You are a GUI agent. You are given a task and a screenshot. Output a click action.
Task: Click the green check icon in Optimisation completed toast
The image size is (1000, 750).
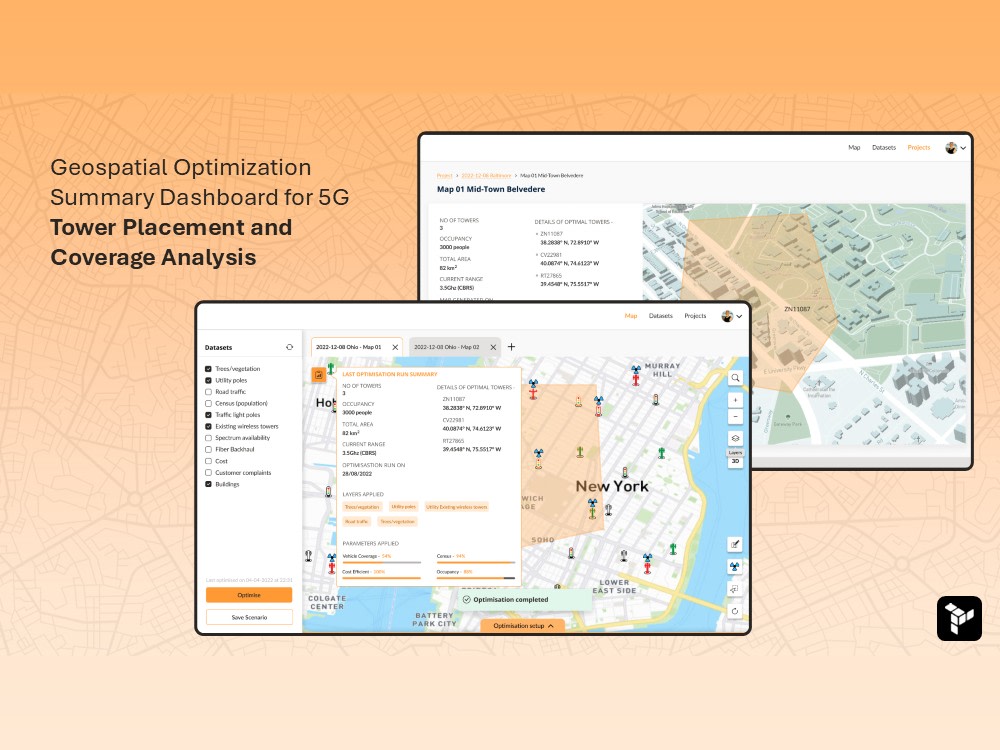pos(466,599)
